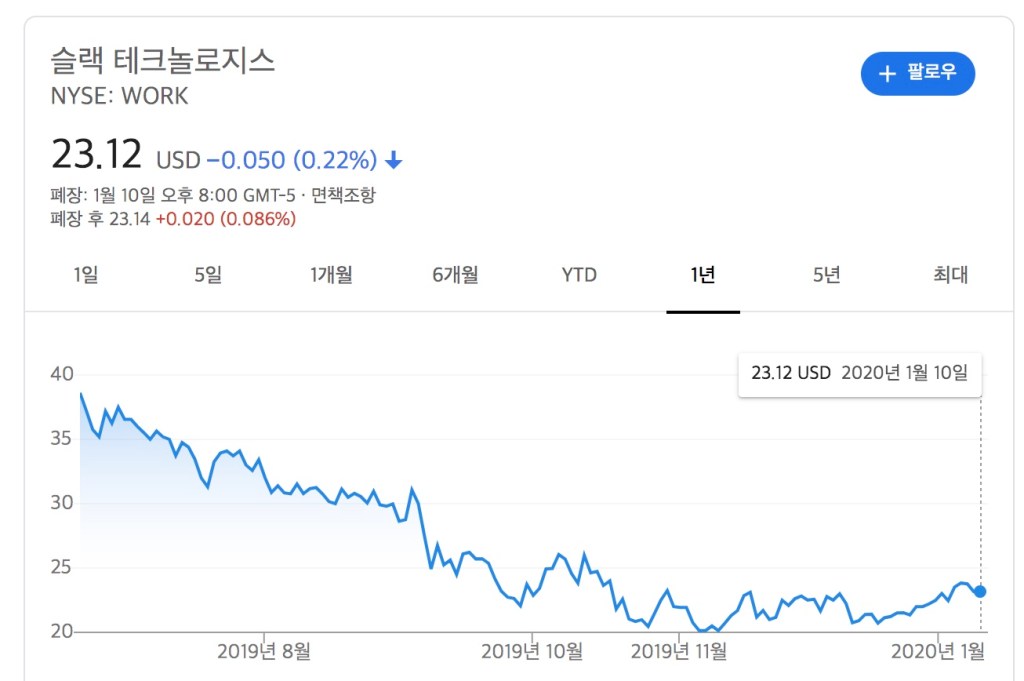Click the plus icon on the 팔로우 button
Image resolution: width=1024 pixels, height=681 pixels.
pos(886,74)
